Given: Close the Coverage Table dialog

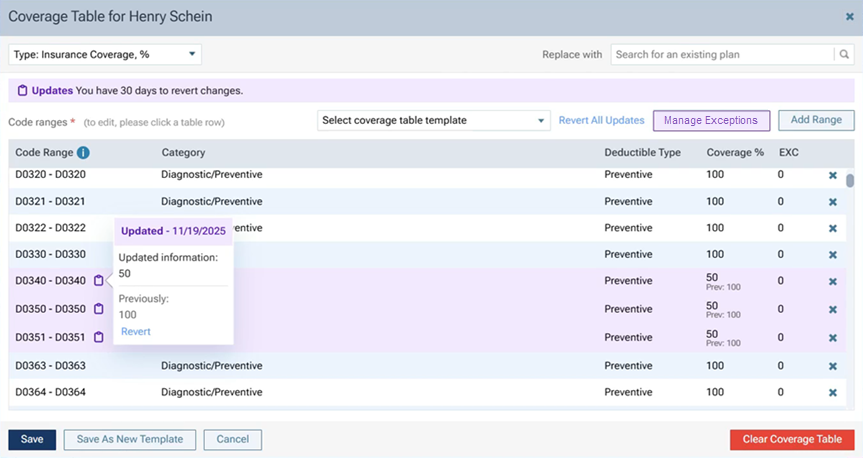Looking at the screenshot, I should point(849,17).
